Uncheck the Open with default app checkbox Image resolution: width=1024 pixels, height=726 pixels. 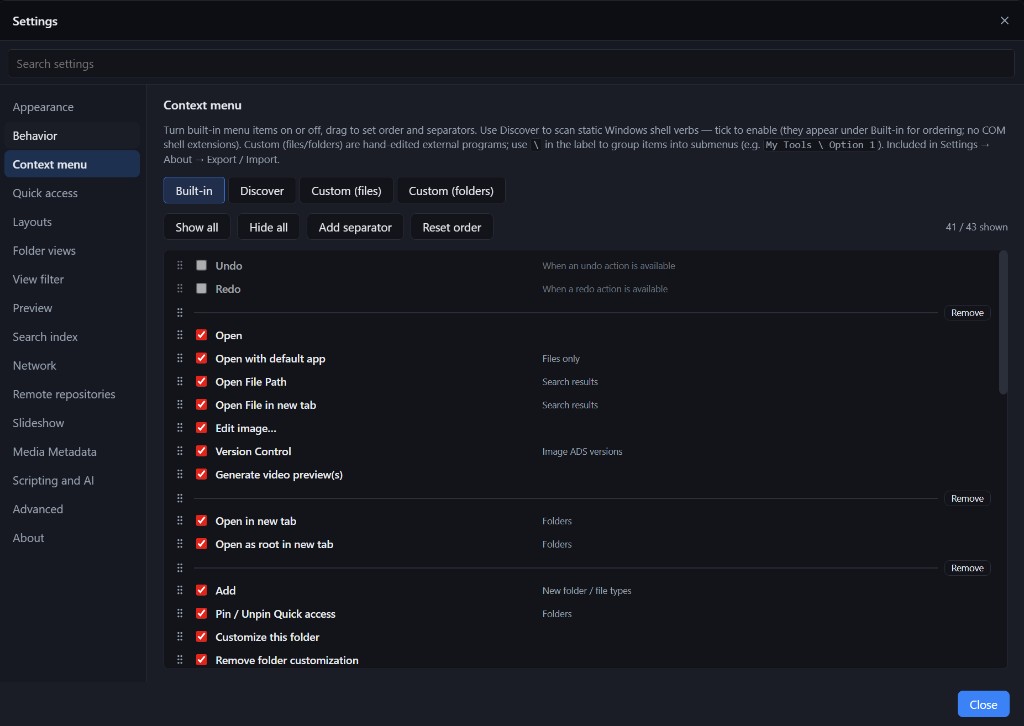coord(201,358)
